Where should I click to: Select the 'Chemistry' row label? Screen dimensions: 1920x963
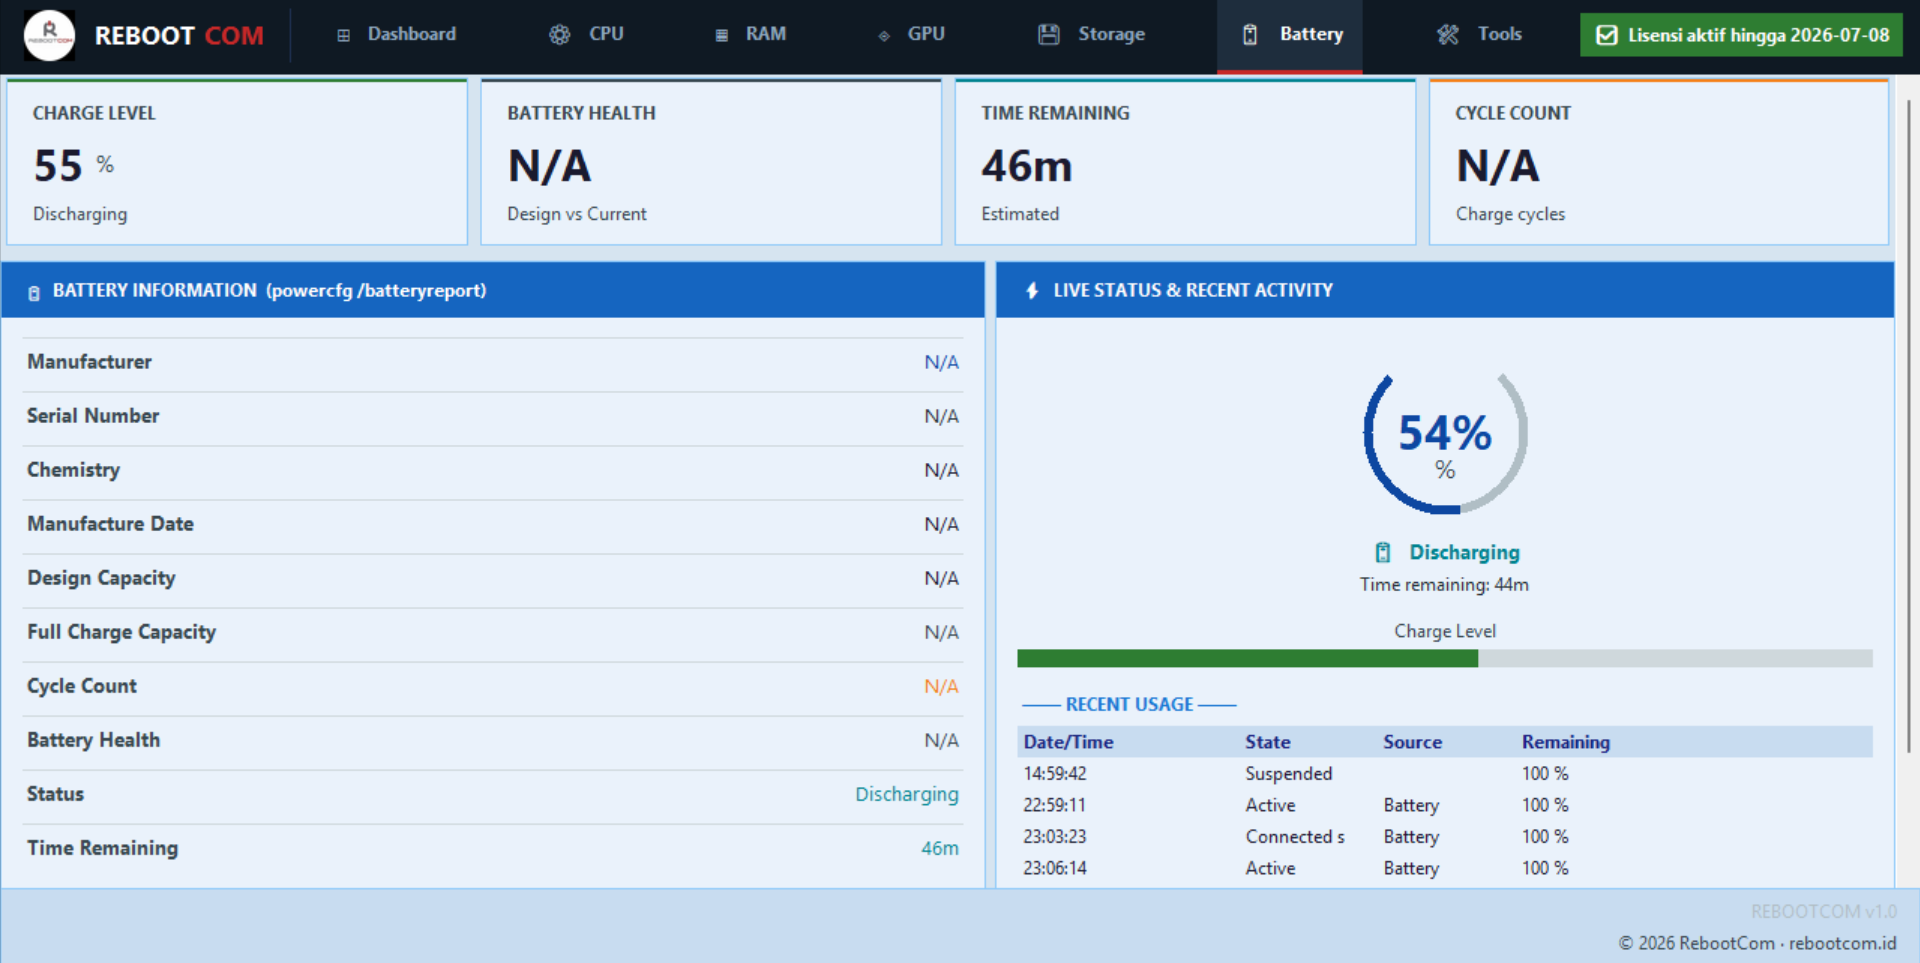tap(73, 470)
